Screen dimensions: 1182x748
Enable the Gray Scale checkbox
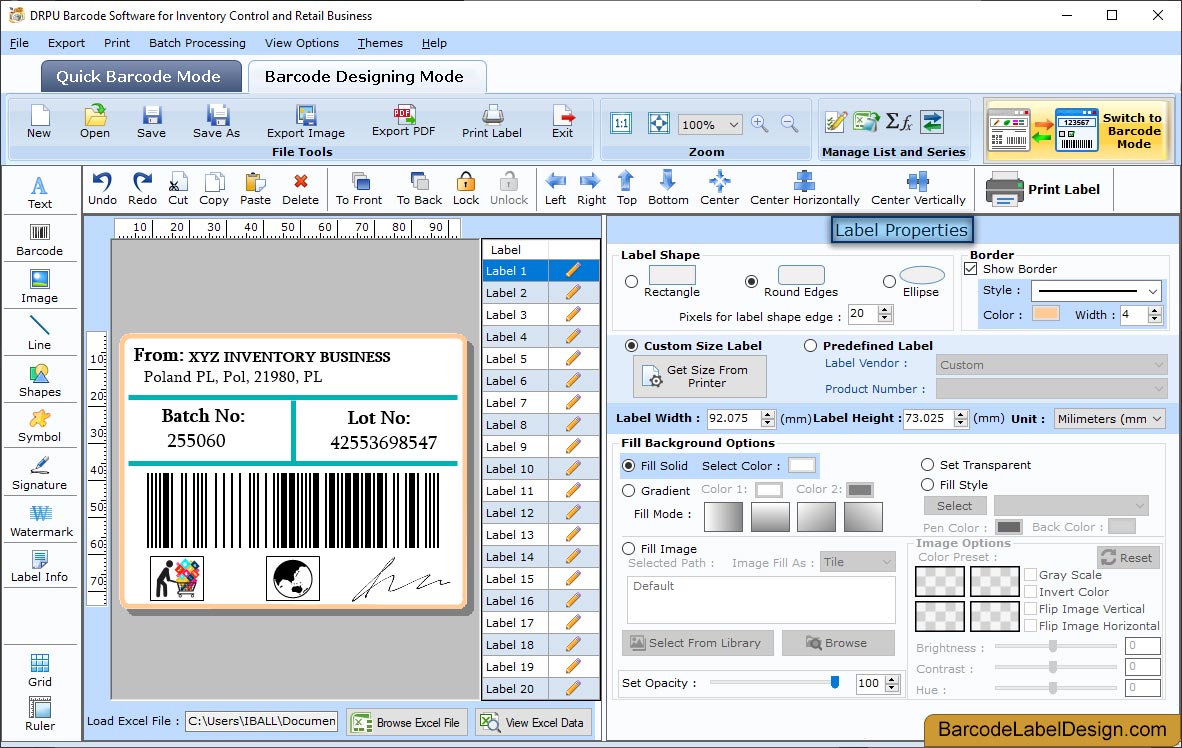pos(1030,575)
